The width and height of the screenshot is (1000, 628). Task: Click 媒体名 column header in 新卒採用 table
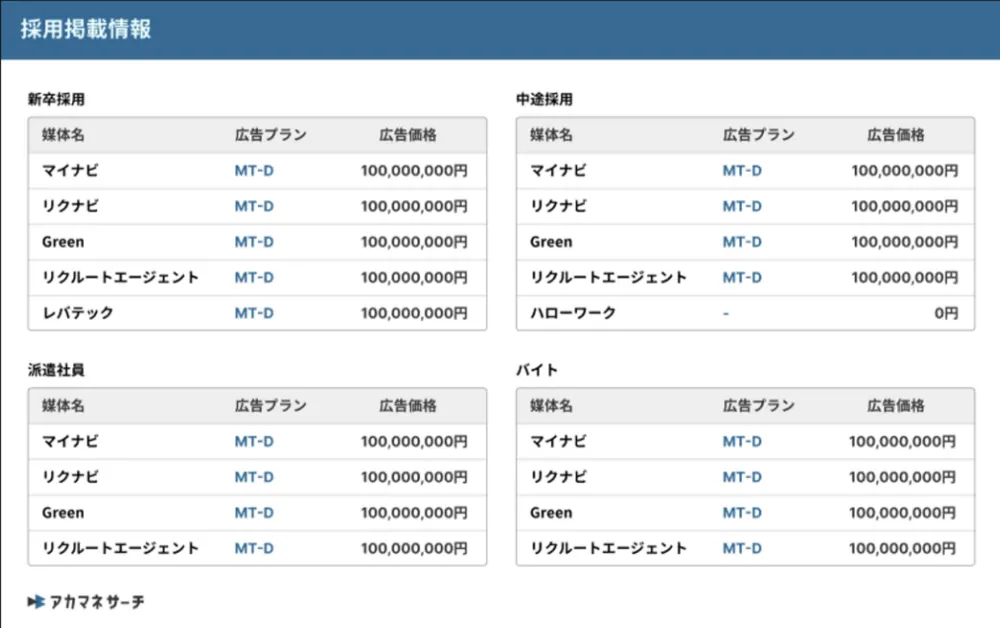pyautogui.click(x=63, y=135)
